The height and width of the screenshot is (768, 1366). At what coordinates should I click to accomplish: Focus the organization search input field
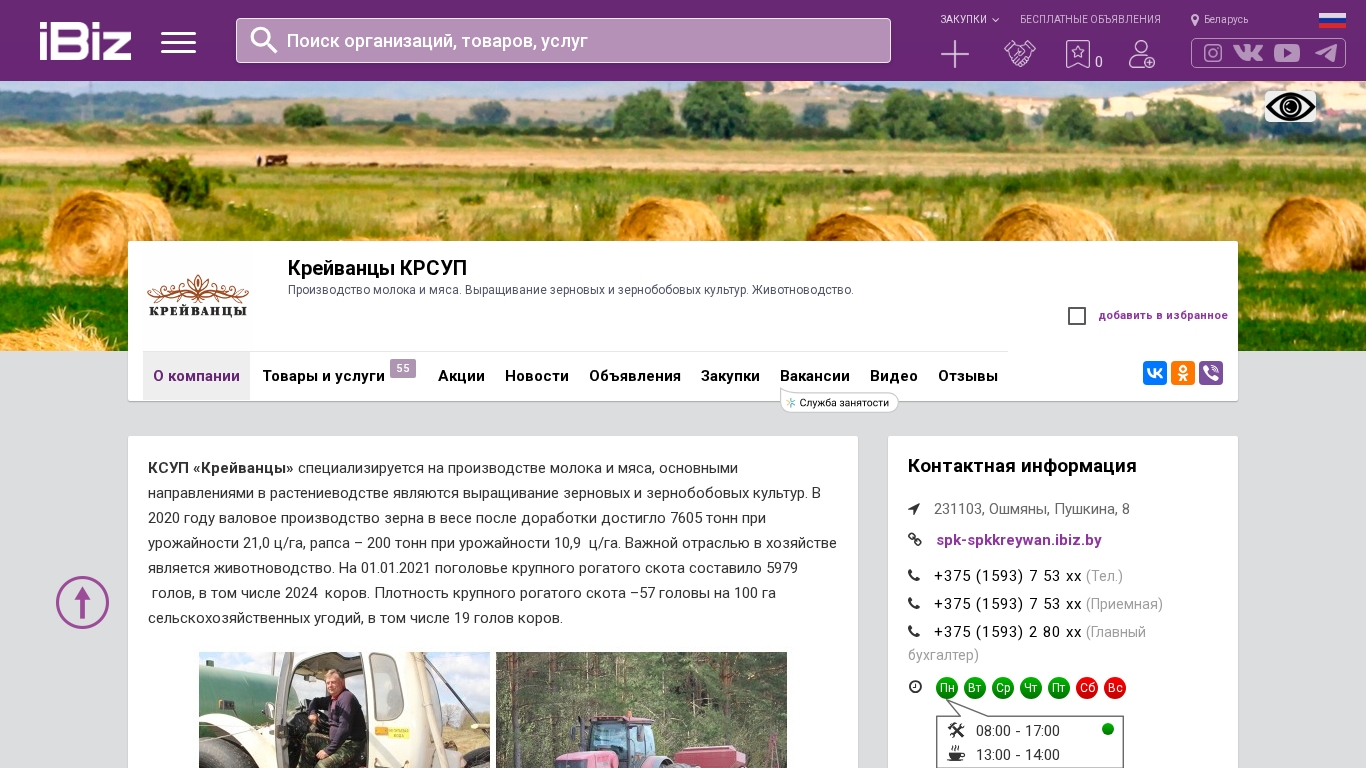563,40
